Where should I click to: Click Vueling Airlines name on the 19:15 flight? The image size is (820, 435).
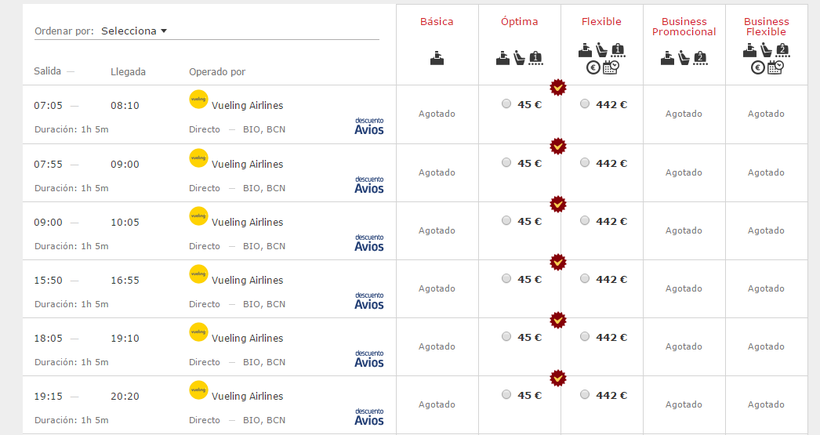click(x=247, y=396)
